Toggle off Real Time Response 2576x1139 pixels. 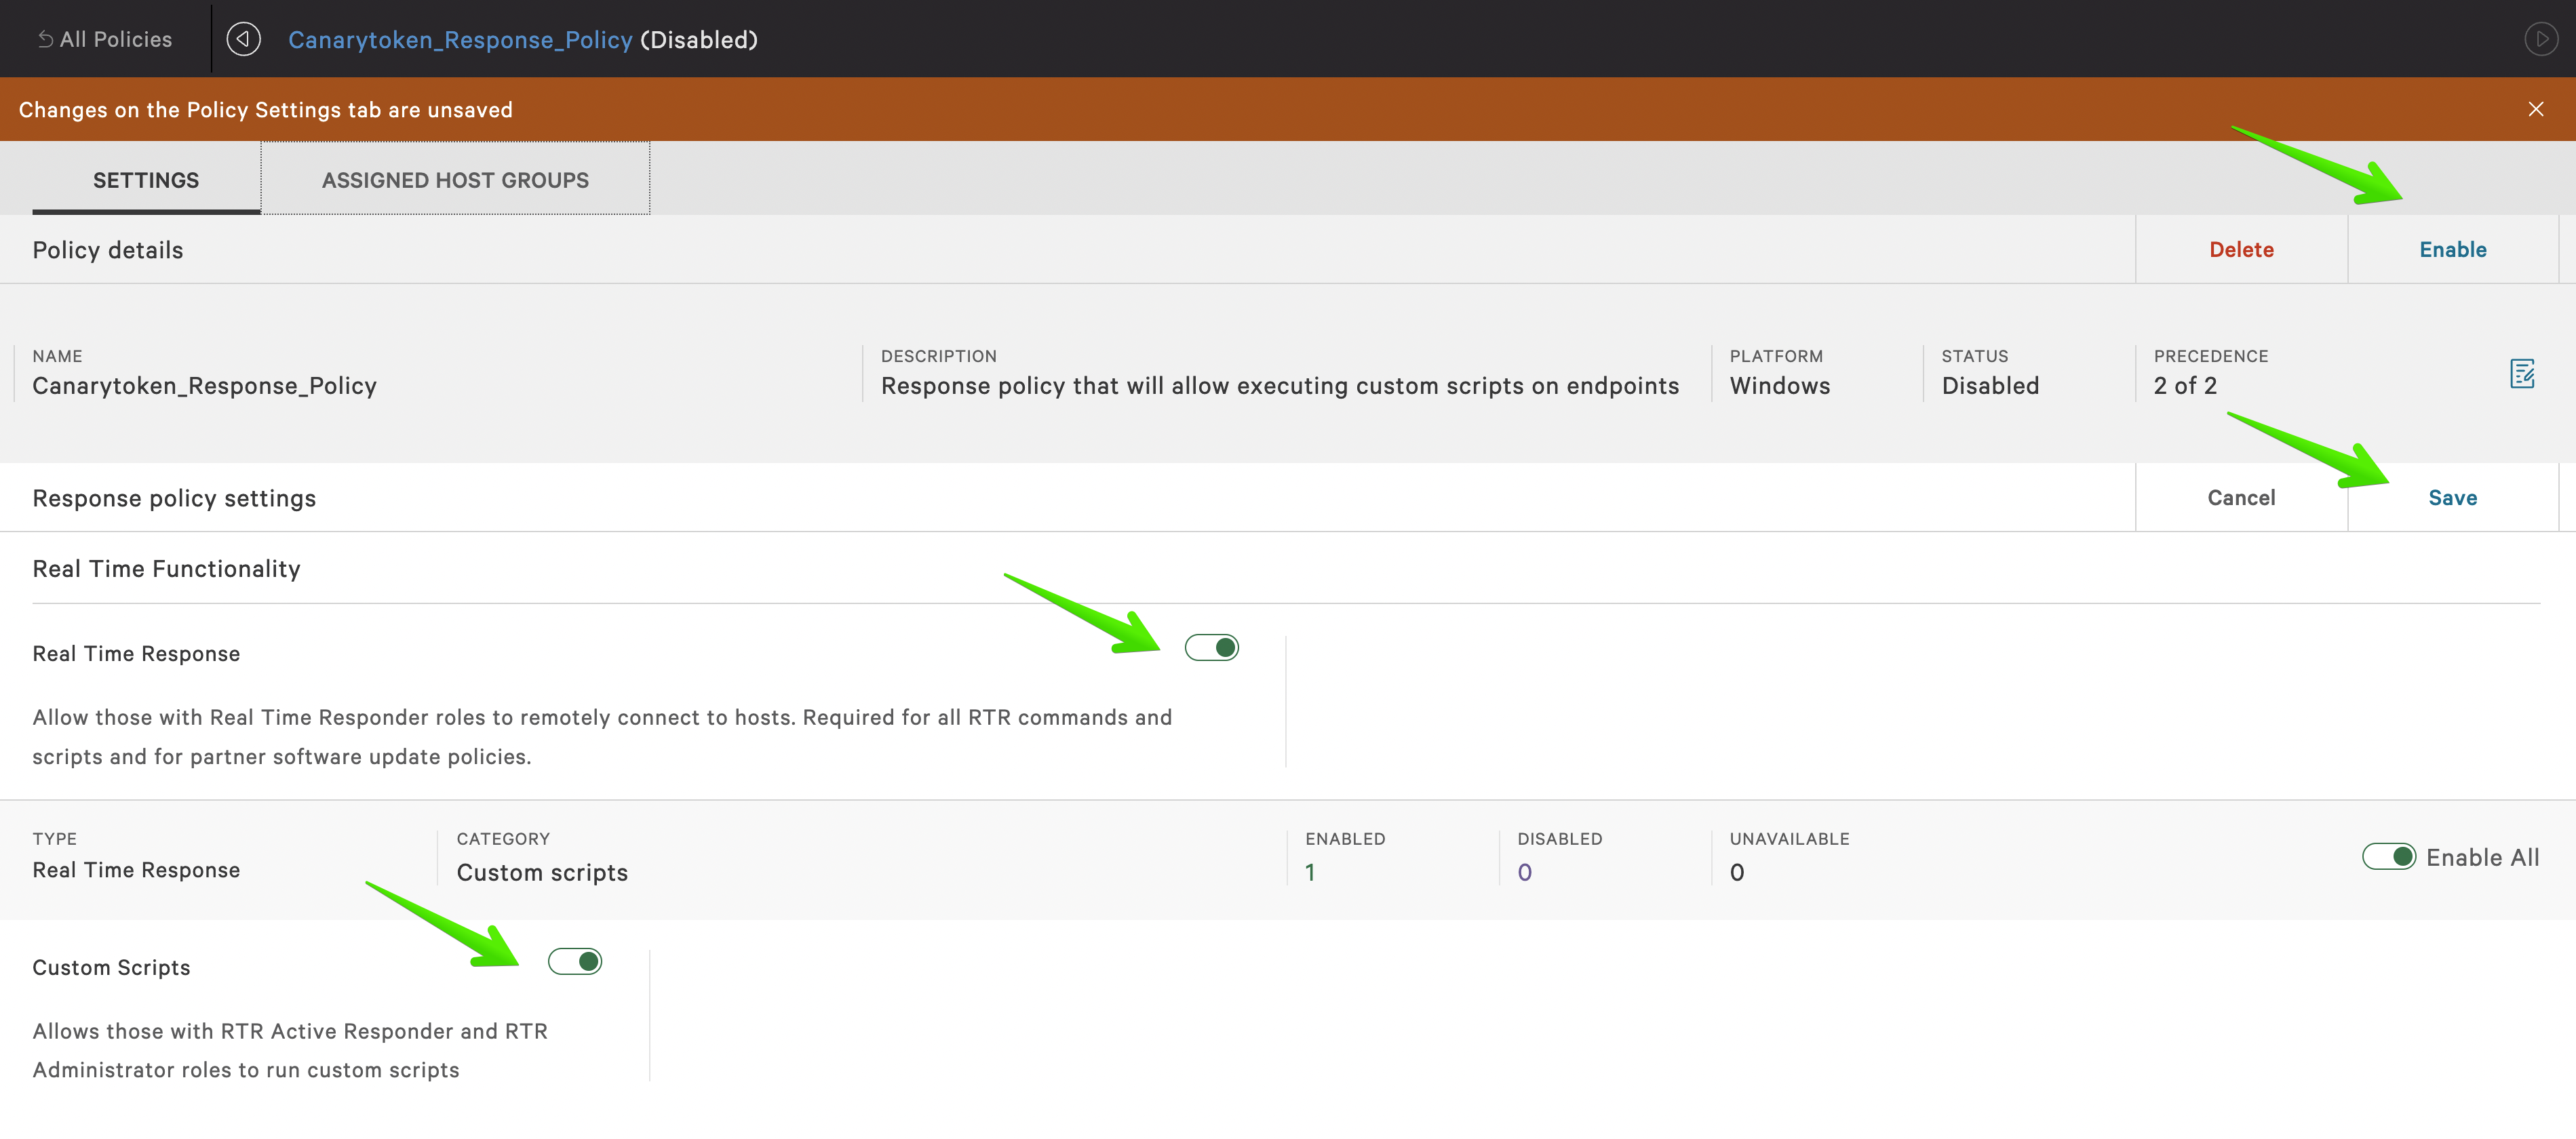(1212, 647)
